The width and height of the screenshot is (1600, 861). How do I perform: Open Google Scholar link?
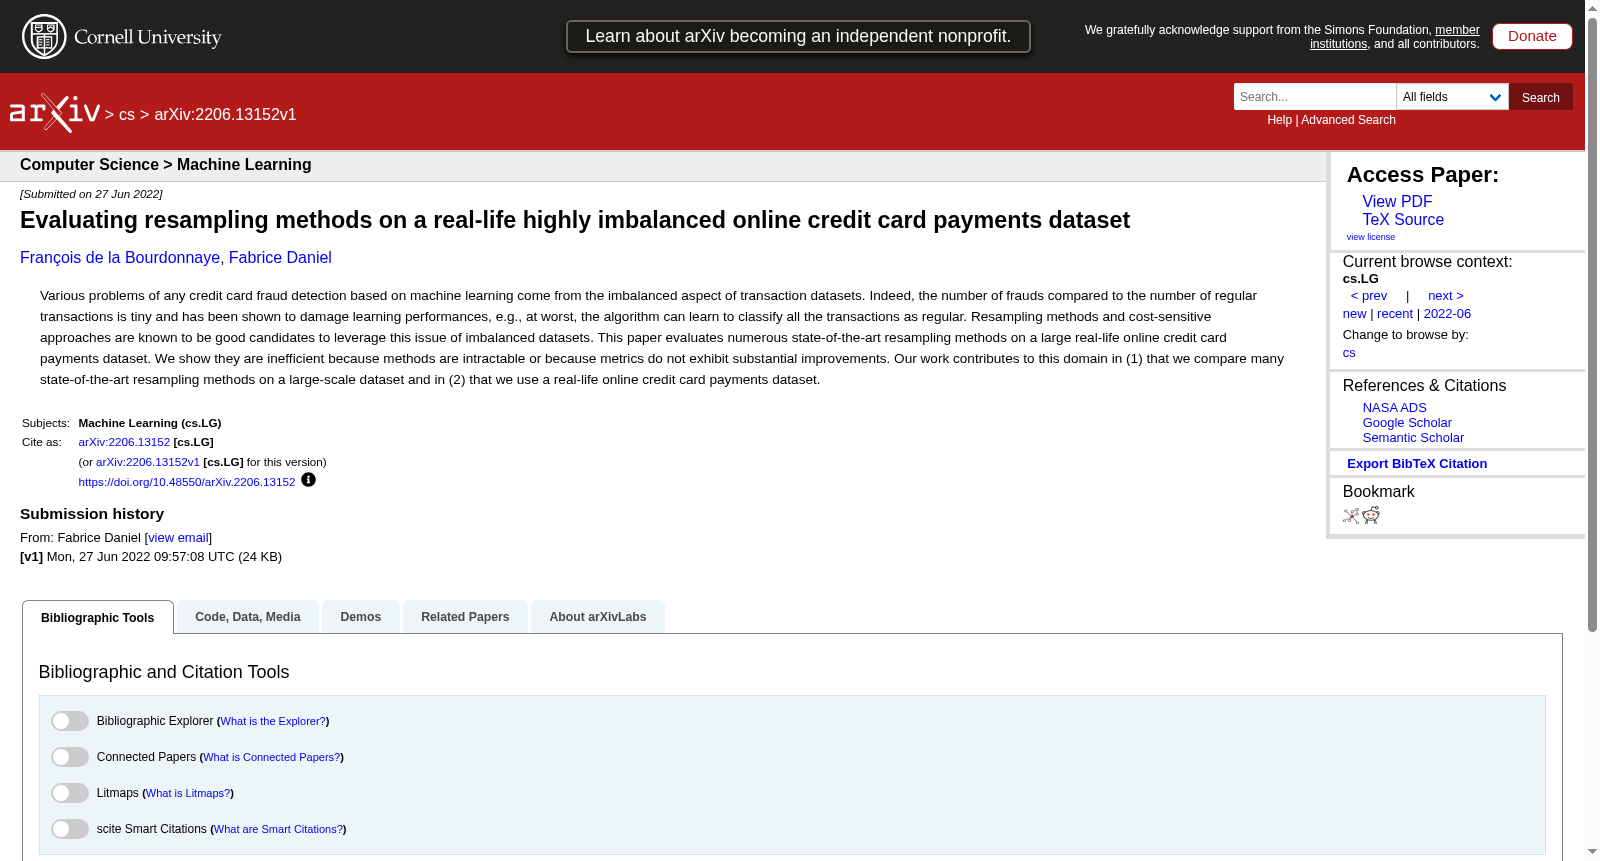pos(1407,422)
